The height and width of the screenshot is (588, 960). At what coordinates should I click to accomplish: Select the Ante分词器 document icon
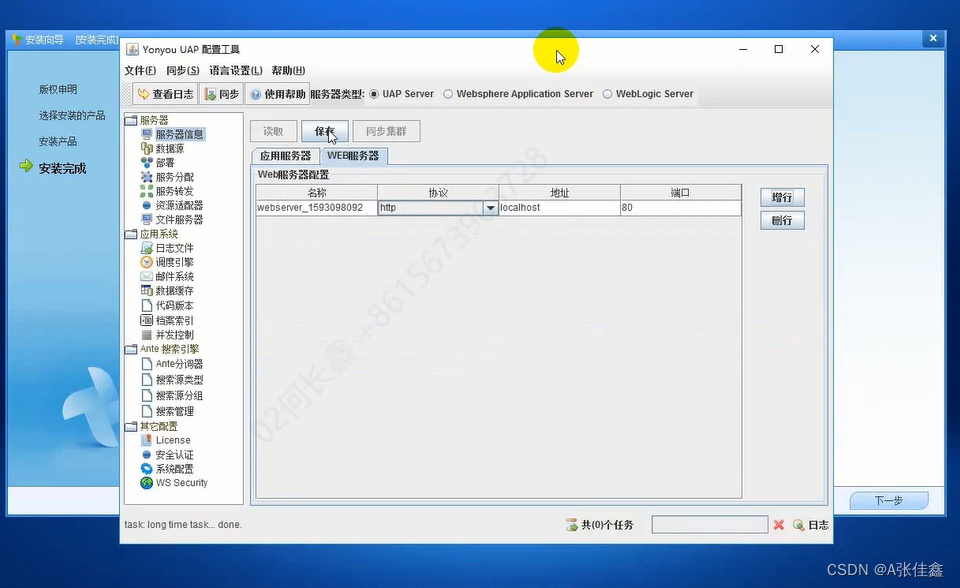pyautogui.click(x=146, y=363)
